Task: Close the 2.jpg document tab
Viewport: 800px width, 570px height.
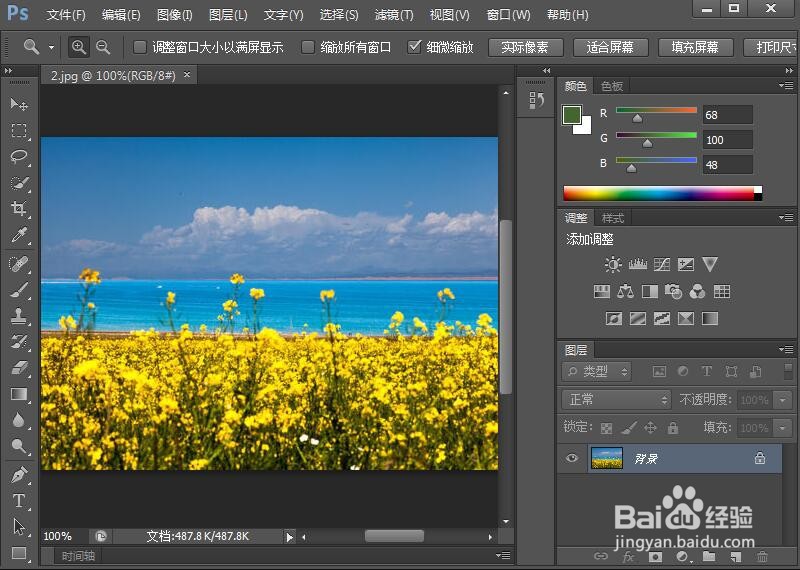Action: (187, 75)
